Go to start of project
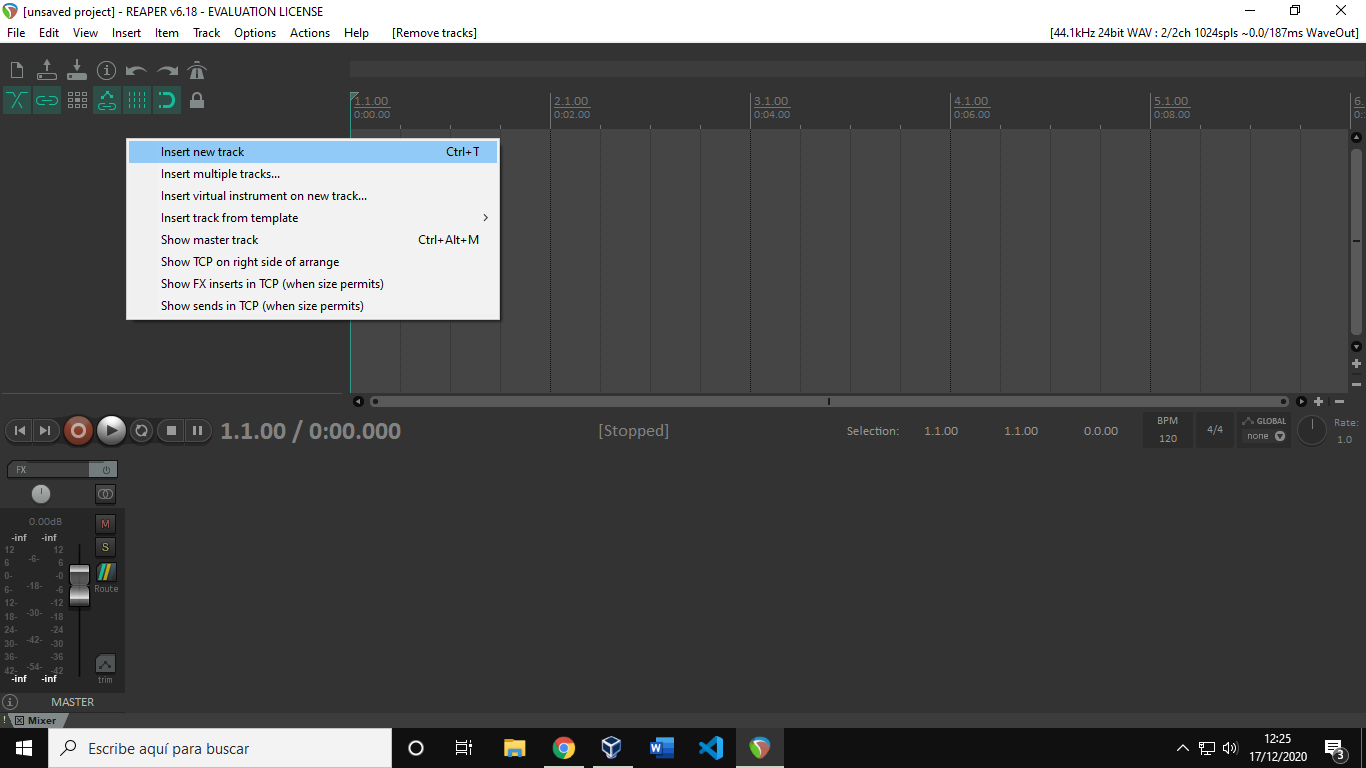 tap(19, 431)
